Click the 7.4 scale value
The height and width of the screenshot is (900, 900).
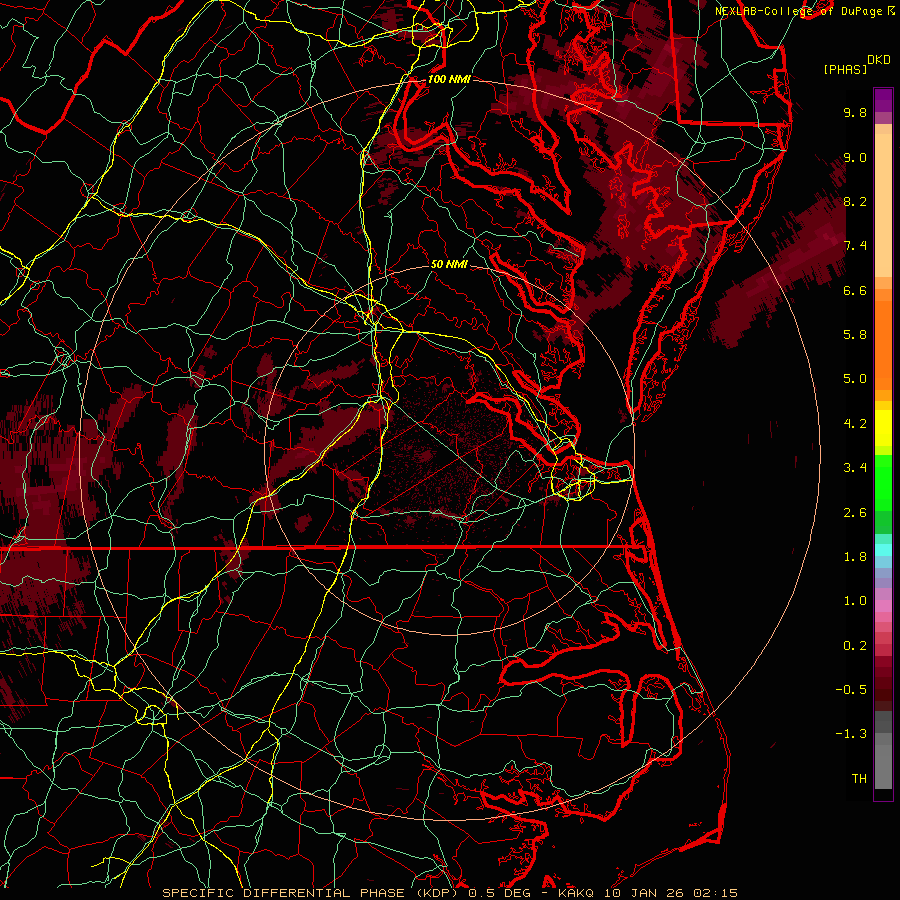[x=855, y=246]
